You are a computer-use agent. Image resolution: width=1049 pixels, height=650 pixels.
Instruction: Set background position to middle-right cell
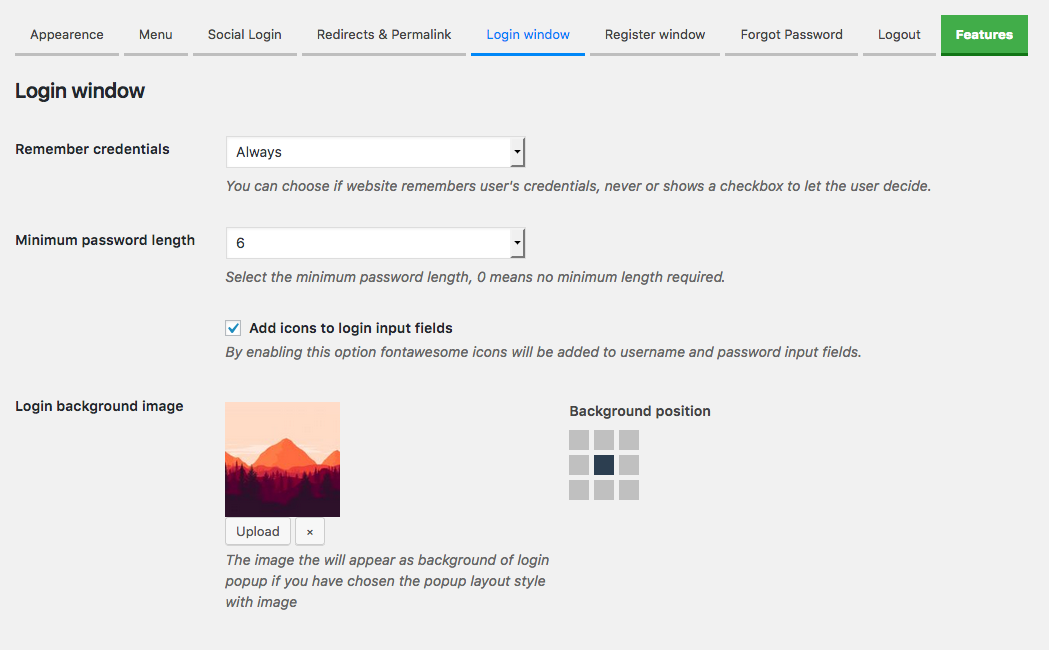pyautogui.click(x=629, y=465)
